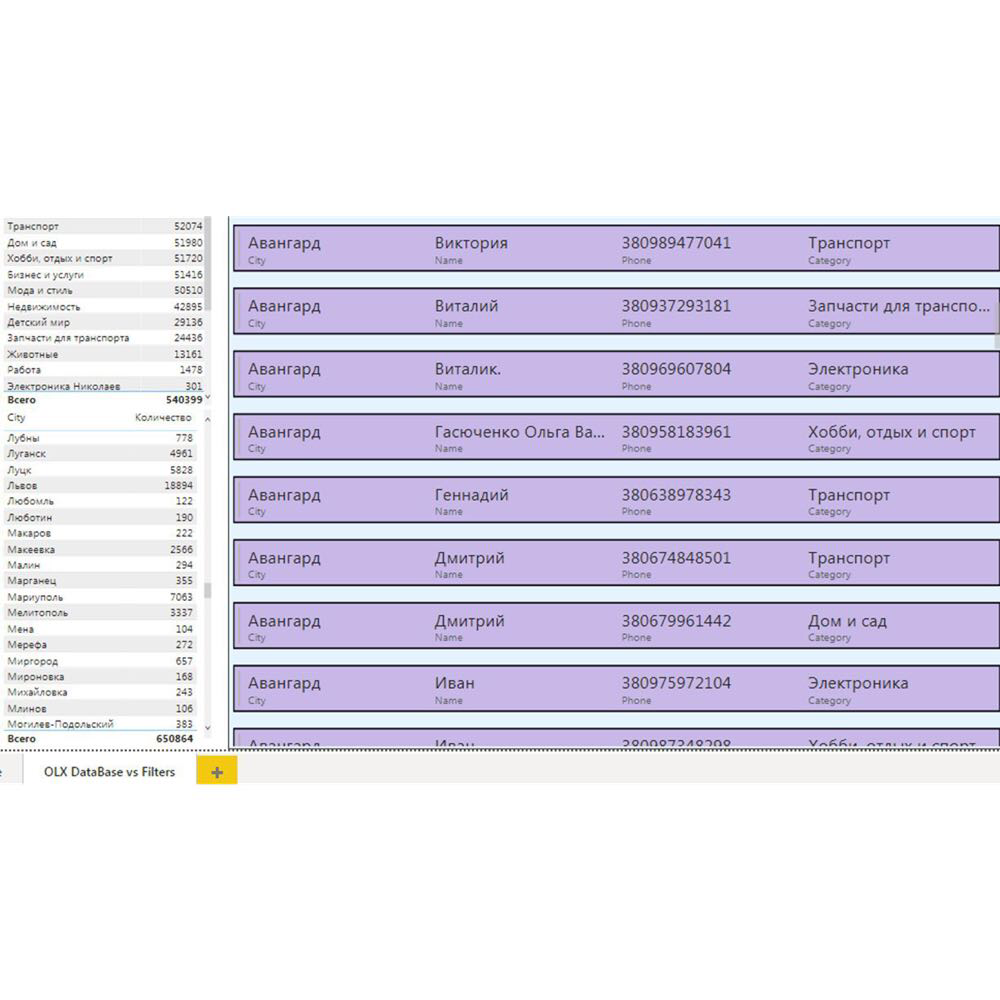Select the Макеевка city row
The width and height of the screenshot is (1000, 1000).
pos(100,549)
